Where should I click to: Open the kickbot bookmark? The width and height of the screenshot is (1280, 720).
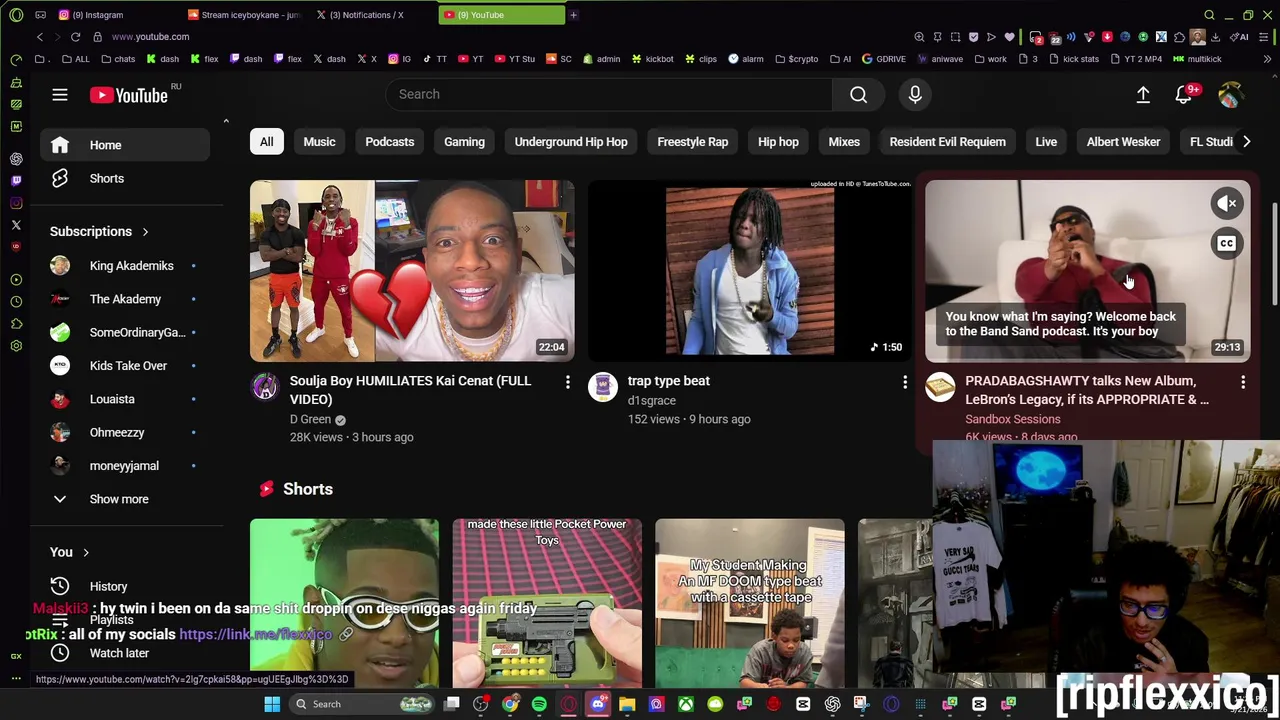(x=652, y=59)
